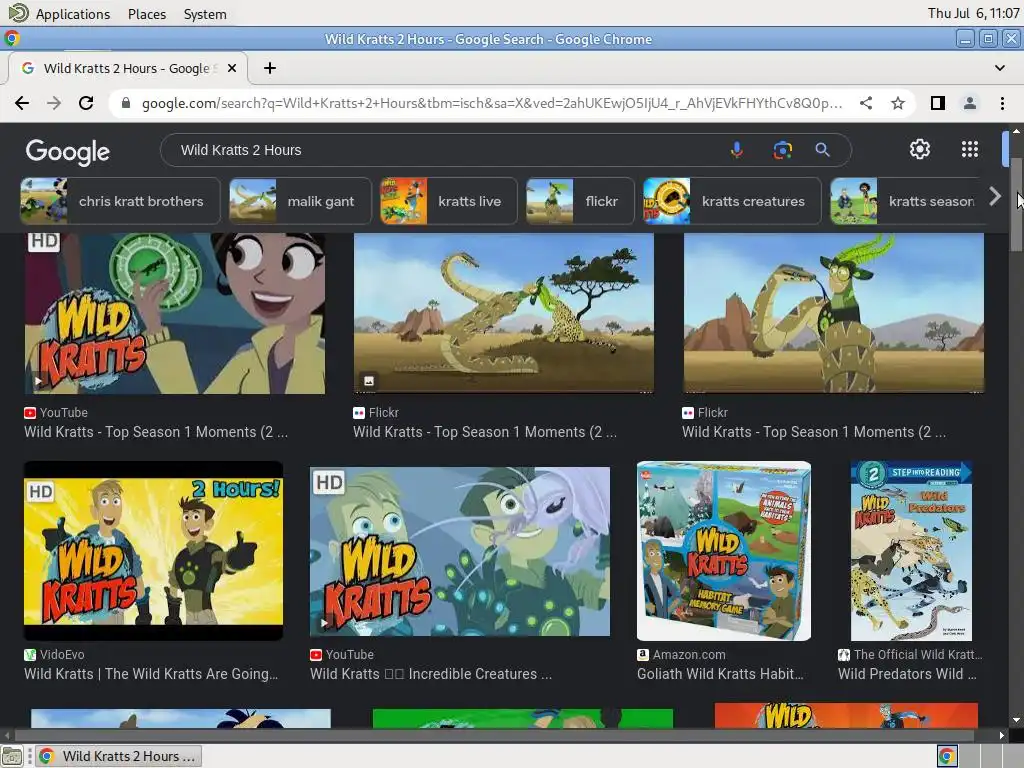This screenshot has height=768, width=1024.
Task: Go to Google homepage via logo
Action: (x=68, y=152)
